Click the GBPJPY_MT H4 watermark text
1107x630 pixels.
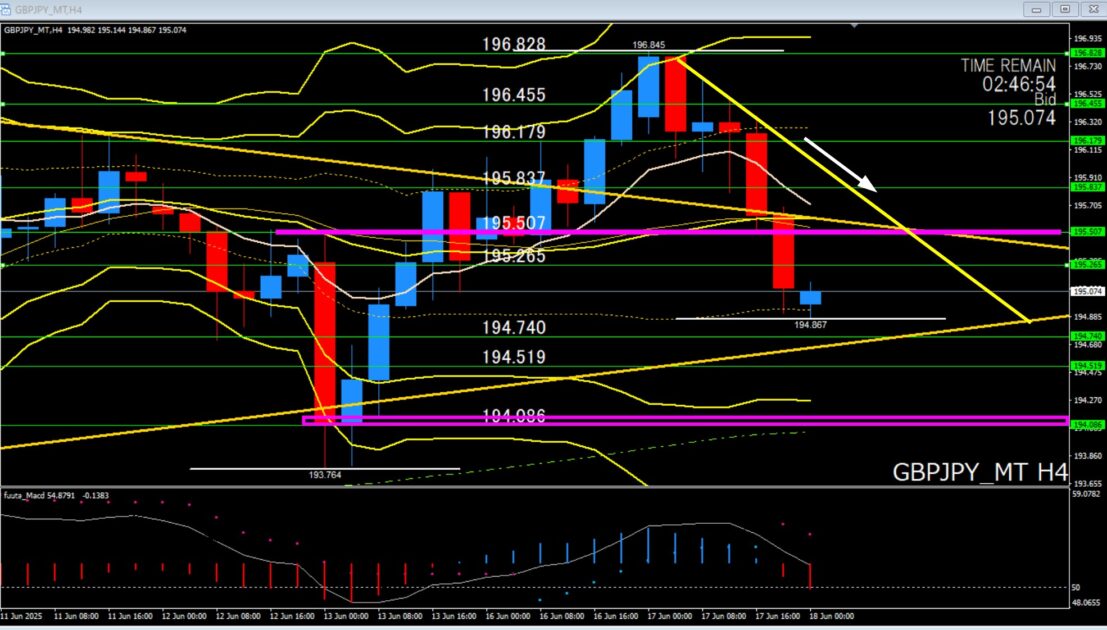[981, 472]
